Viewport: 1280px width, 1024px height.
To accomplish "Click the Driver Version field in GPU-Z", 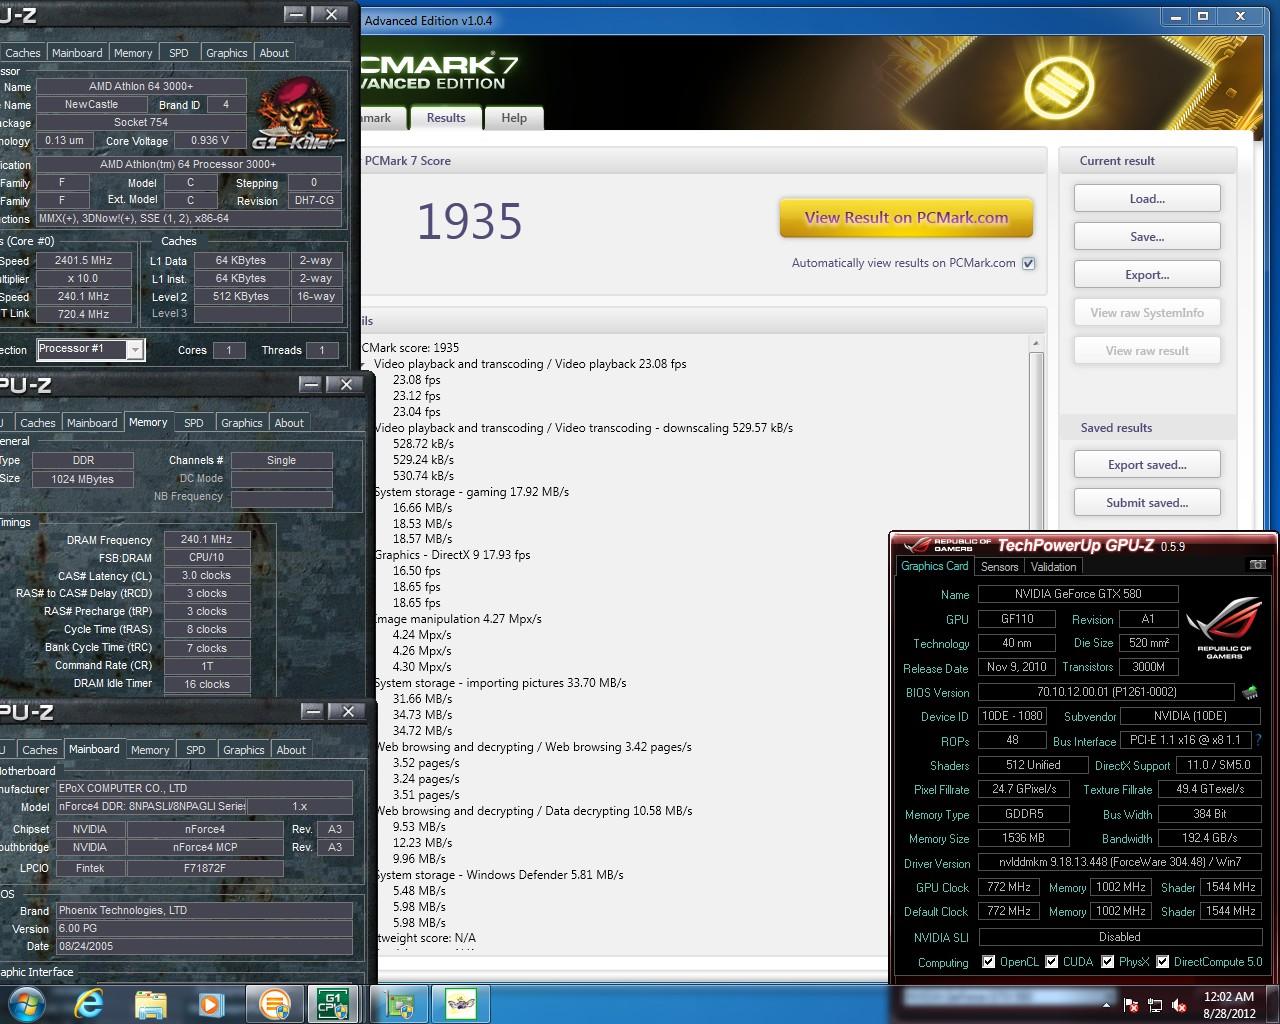I will click(x=1119, y=862).
